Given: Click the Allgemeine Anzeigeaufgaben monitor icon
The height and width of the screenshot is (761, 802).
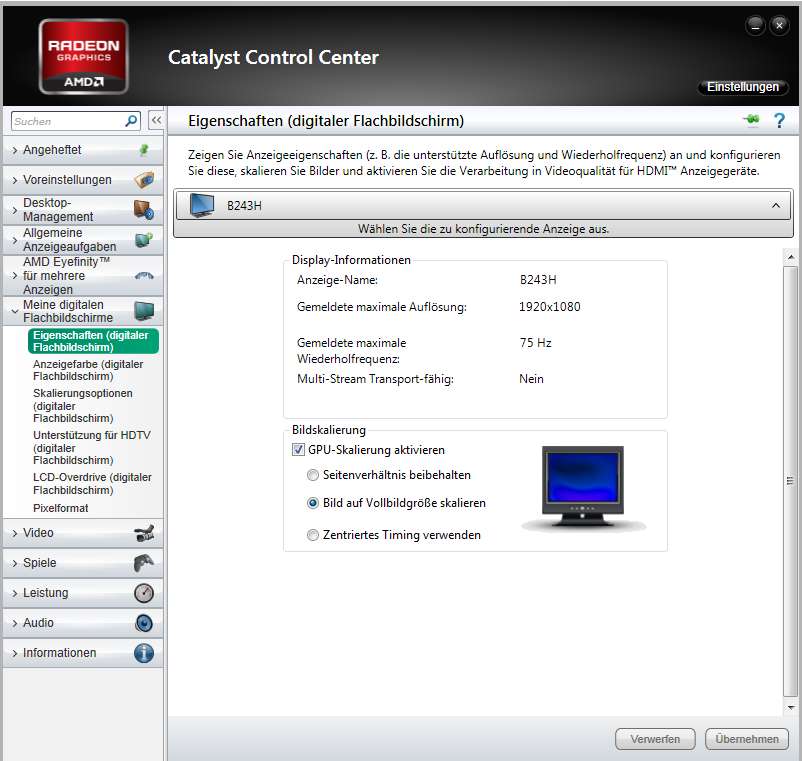Looking at the screenshot, I should click(144, 240).
